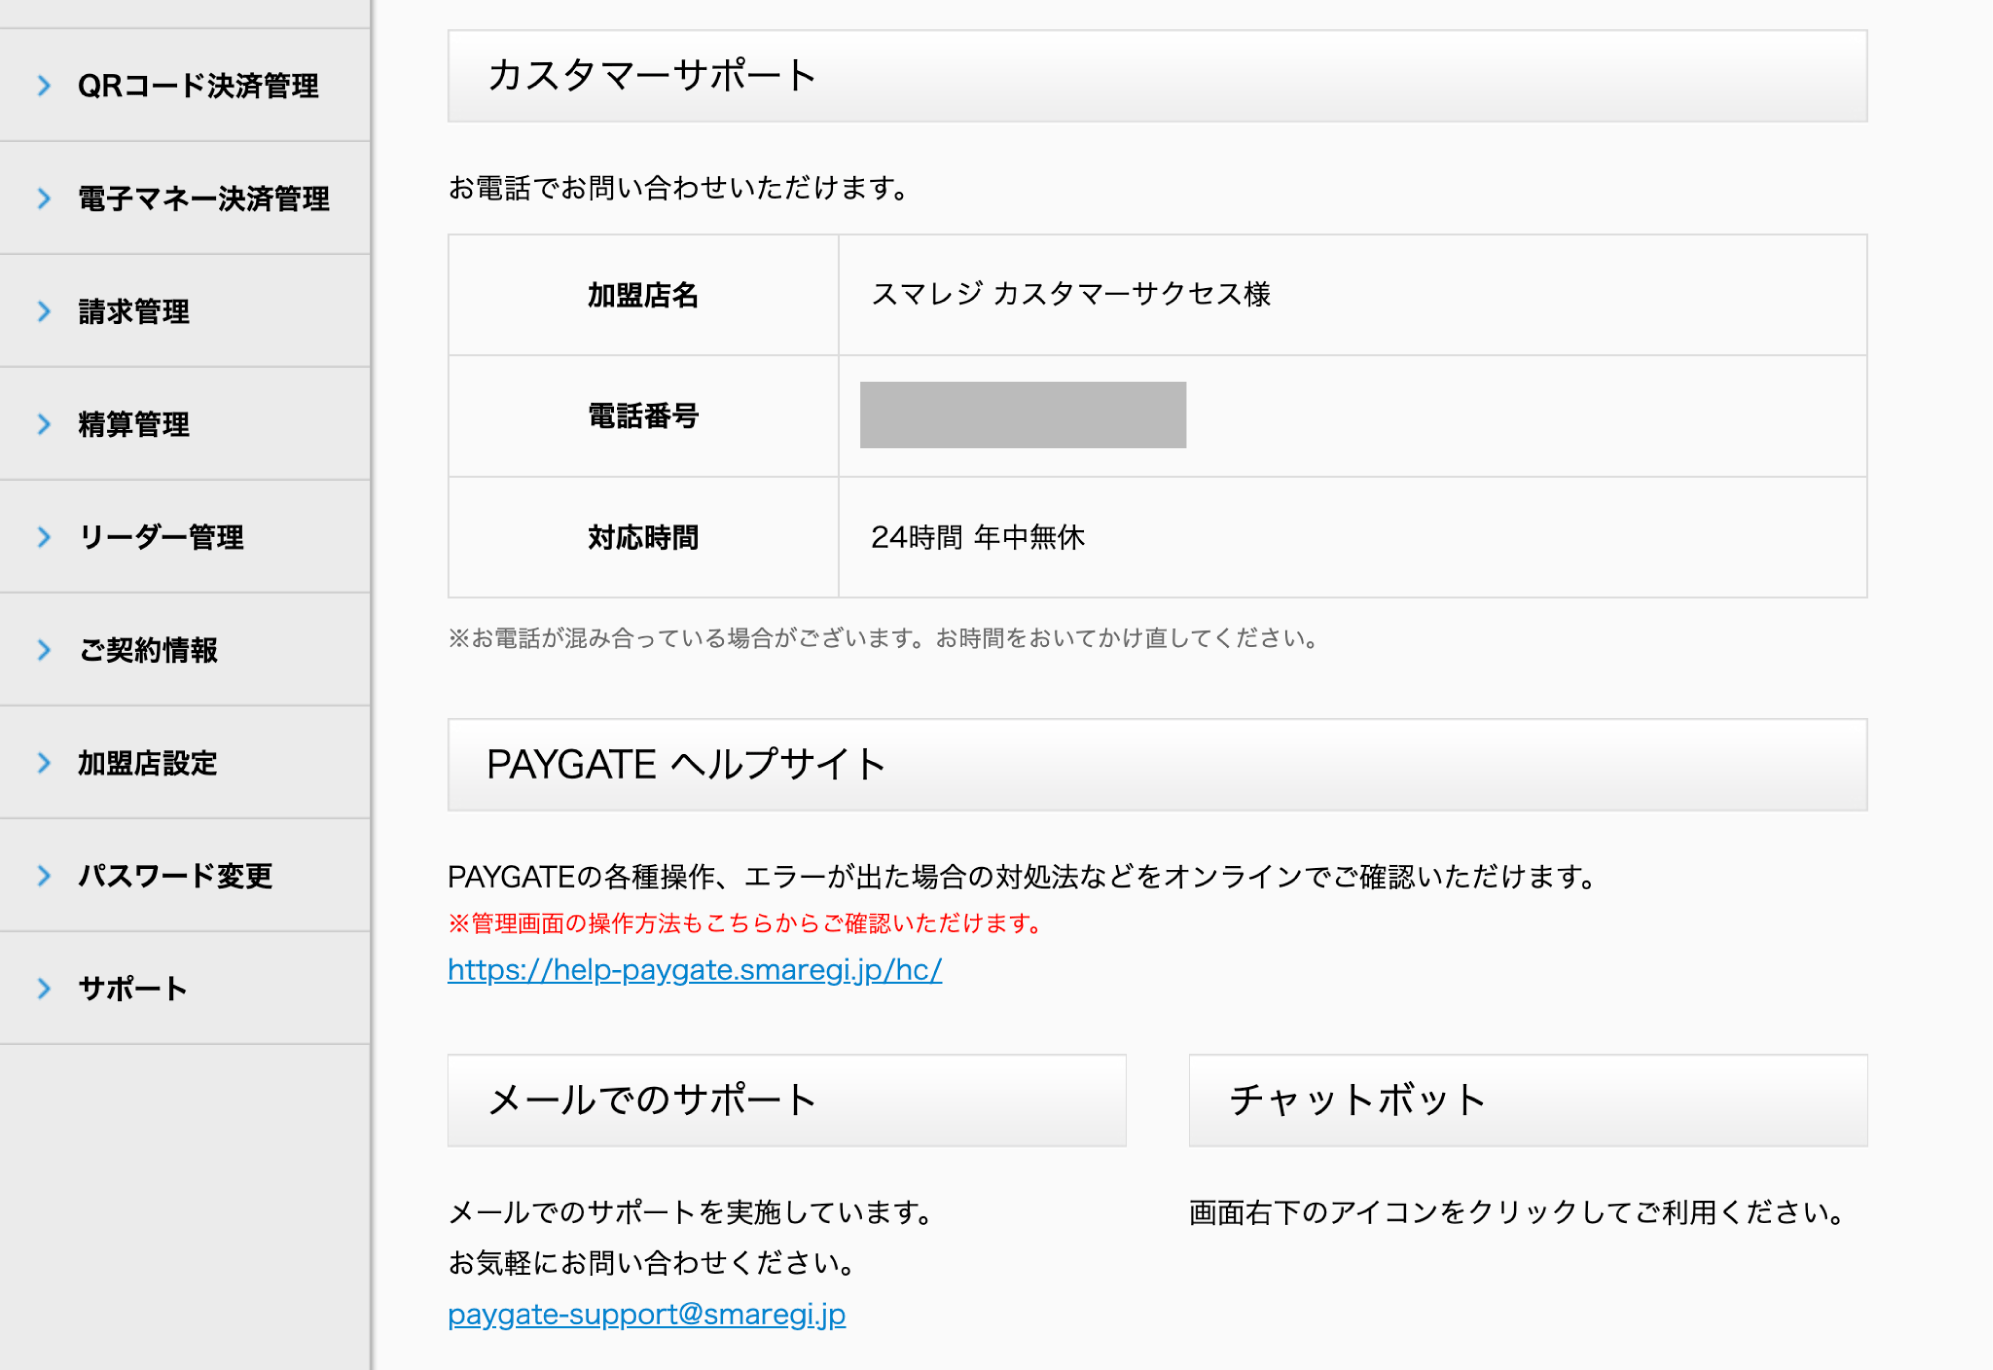Click chevron beside サポート
This screenshot has height=1370, width=1993.
point(44,989)
